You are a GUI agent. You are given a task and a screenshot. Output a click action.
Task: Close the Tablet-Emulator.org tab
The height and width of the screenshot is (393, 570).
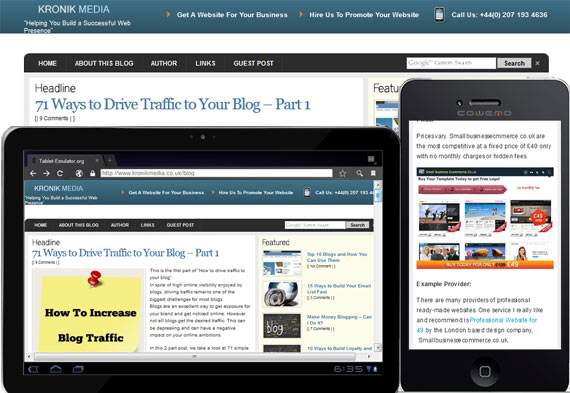pyautogui.click(x=97, y=160)
